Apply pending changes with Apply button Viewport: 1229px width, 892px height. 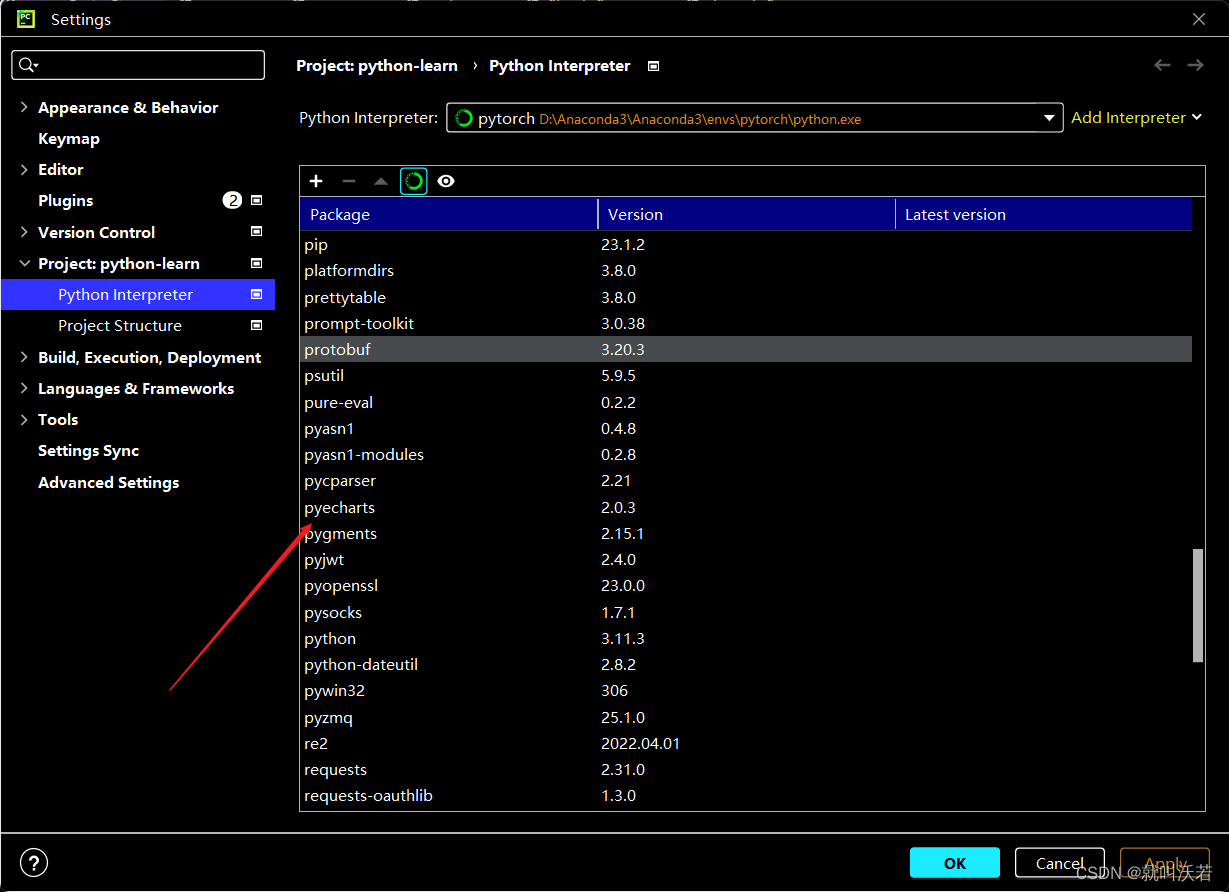[1164, 862]
